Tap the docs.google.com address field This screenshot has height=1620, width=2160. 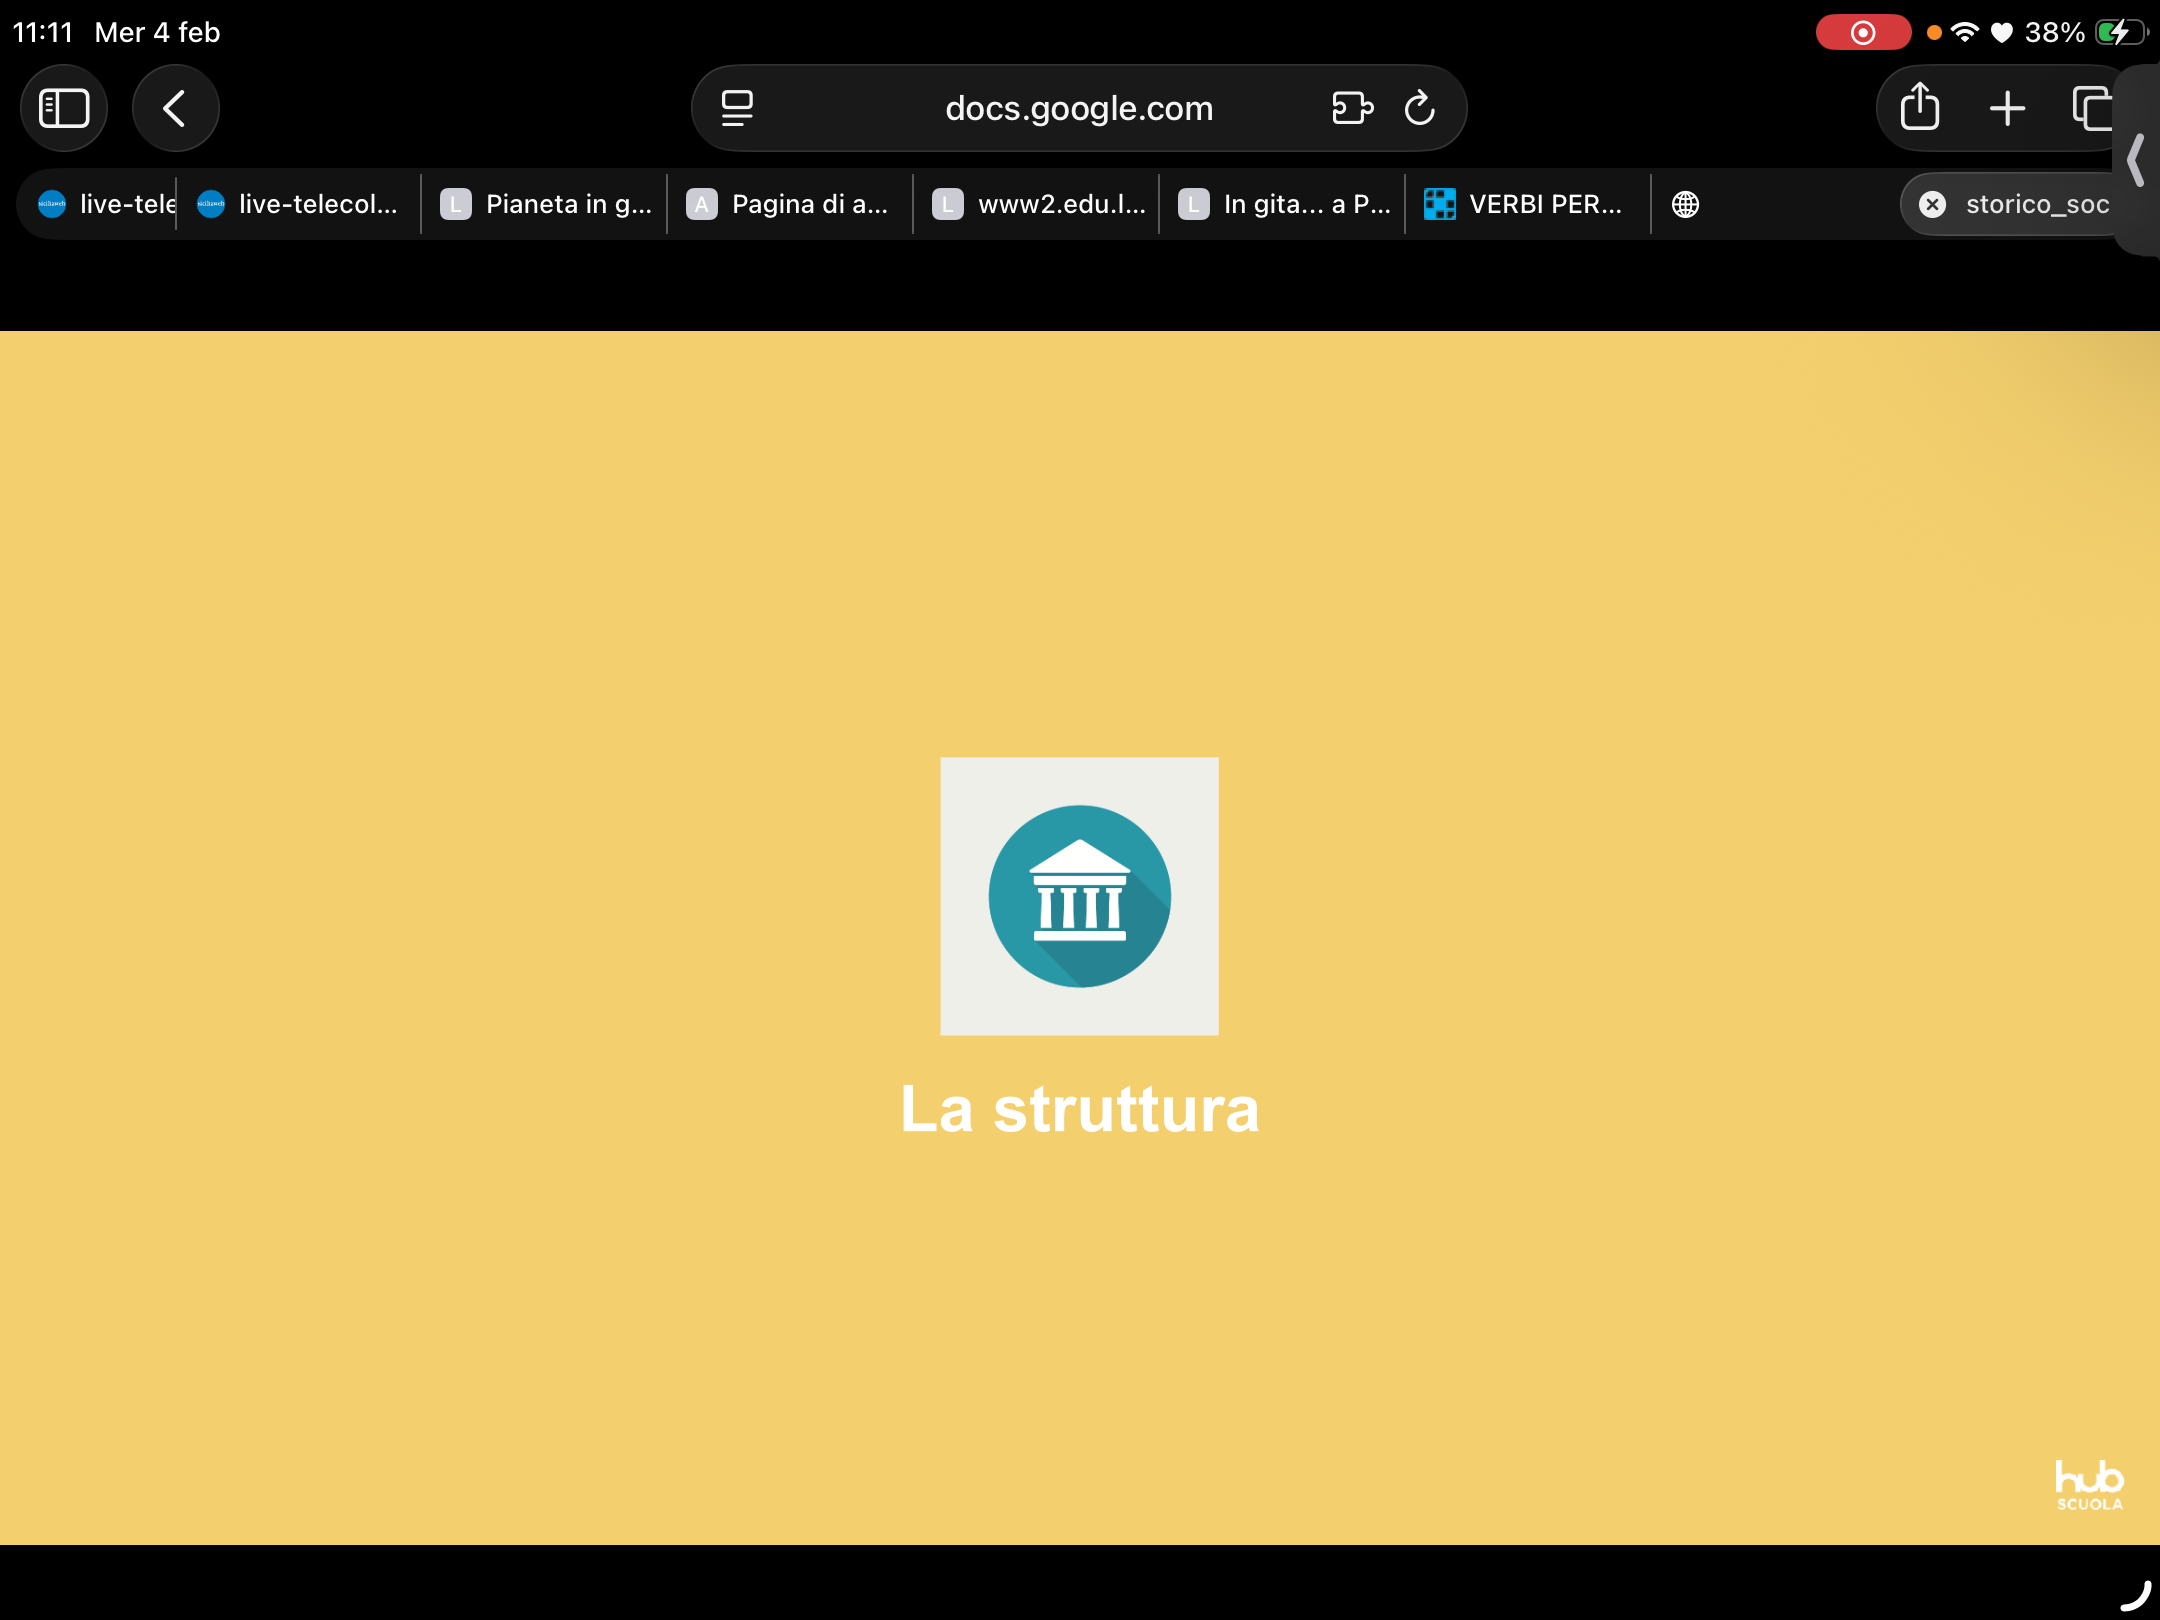(x=1078, y=108)
